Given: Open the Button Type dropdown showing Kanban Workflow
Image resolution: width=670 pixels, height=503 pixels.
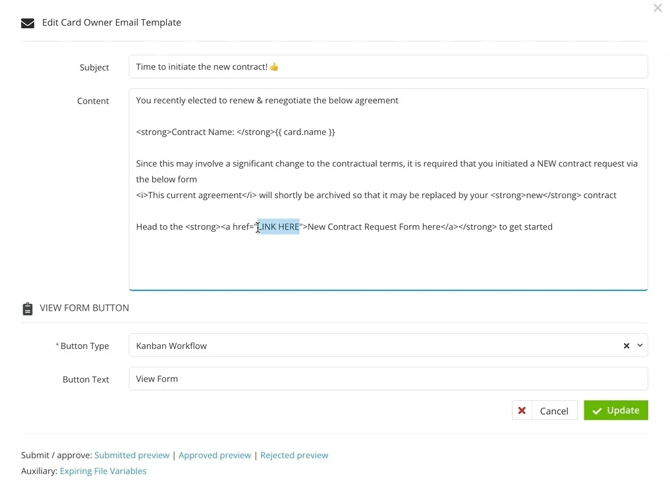Looking at the screenshot, I should click(370, 346).
